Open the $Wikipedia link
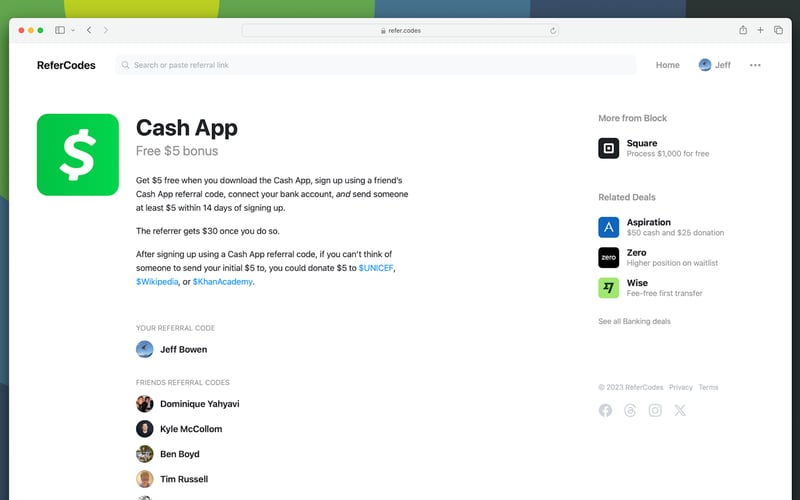Viewport: 800px width, 500px height. (157, 282)
